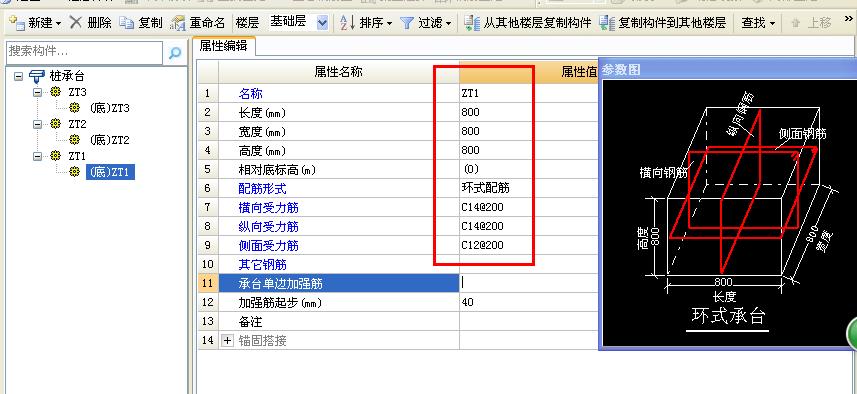Click the 删除 X icon
Image resolution: width=857 pixels, height=394 pixels.
(x=76, y=22)
